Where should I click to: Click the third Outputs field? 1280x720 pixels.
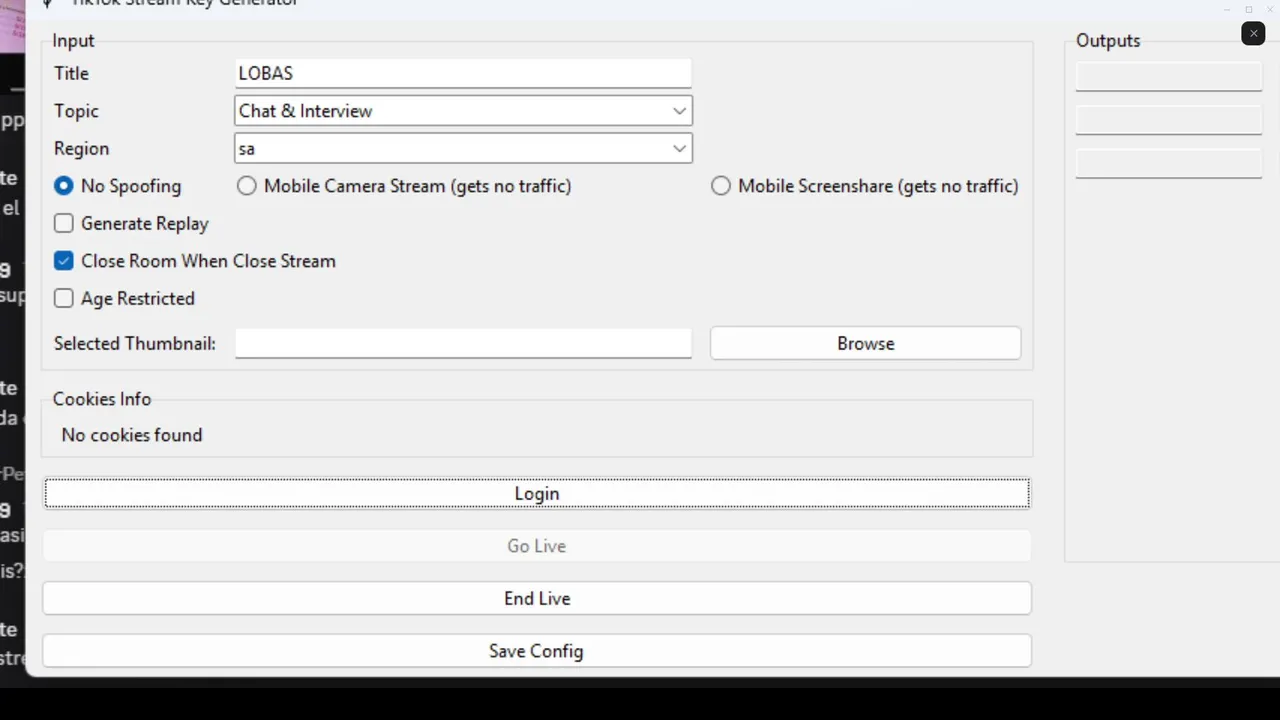1168,163
